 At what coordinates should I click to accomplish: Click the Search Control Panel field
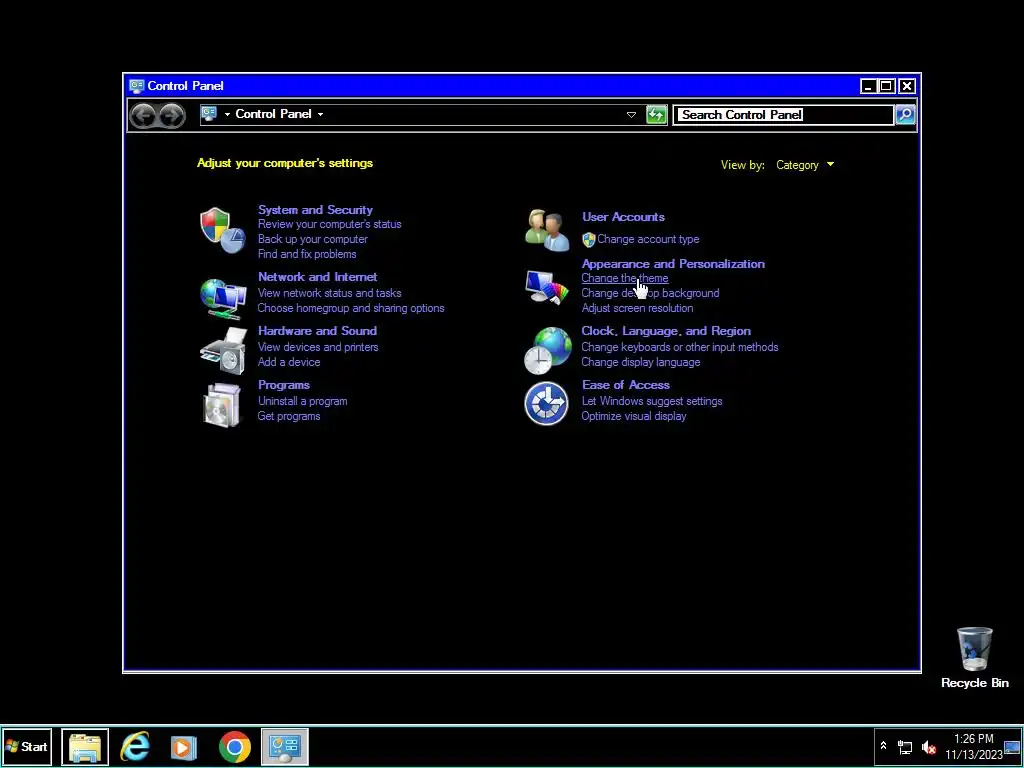point(783,115)
